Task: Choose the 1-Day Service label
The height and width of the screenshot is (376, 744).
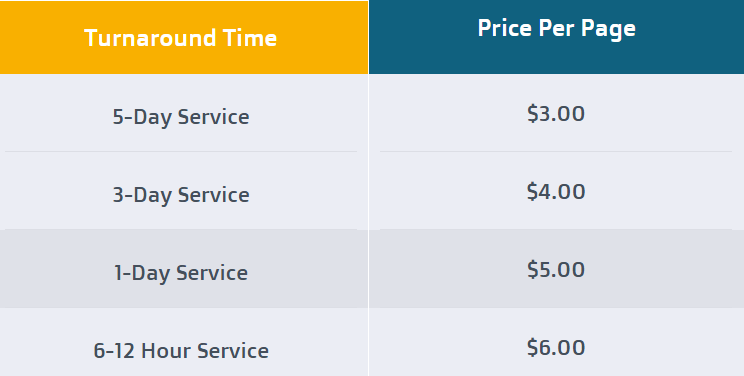Action: [181, 273]
